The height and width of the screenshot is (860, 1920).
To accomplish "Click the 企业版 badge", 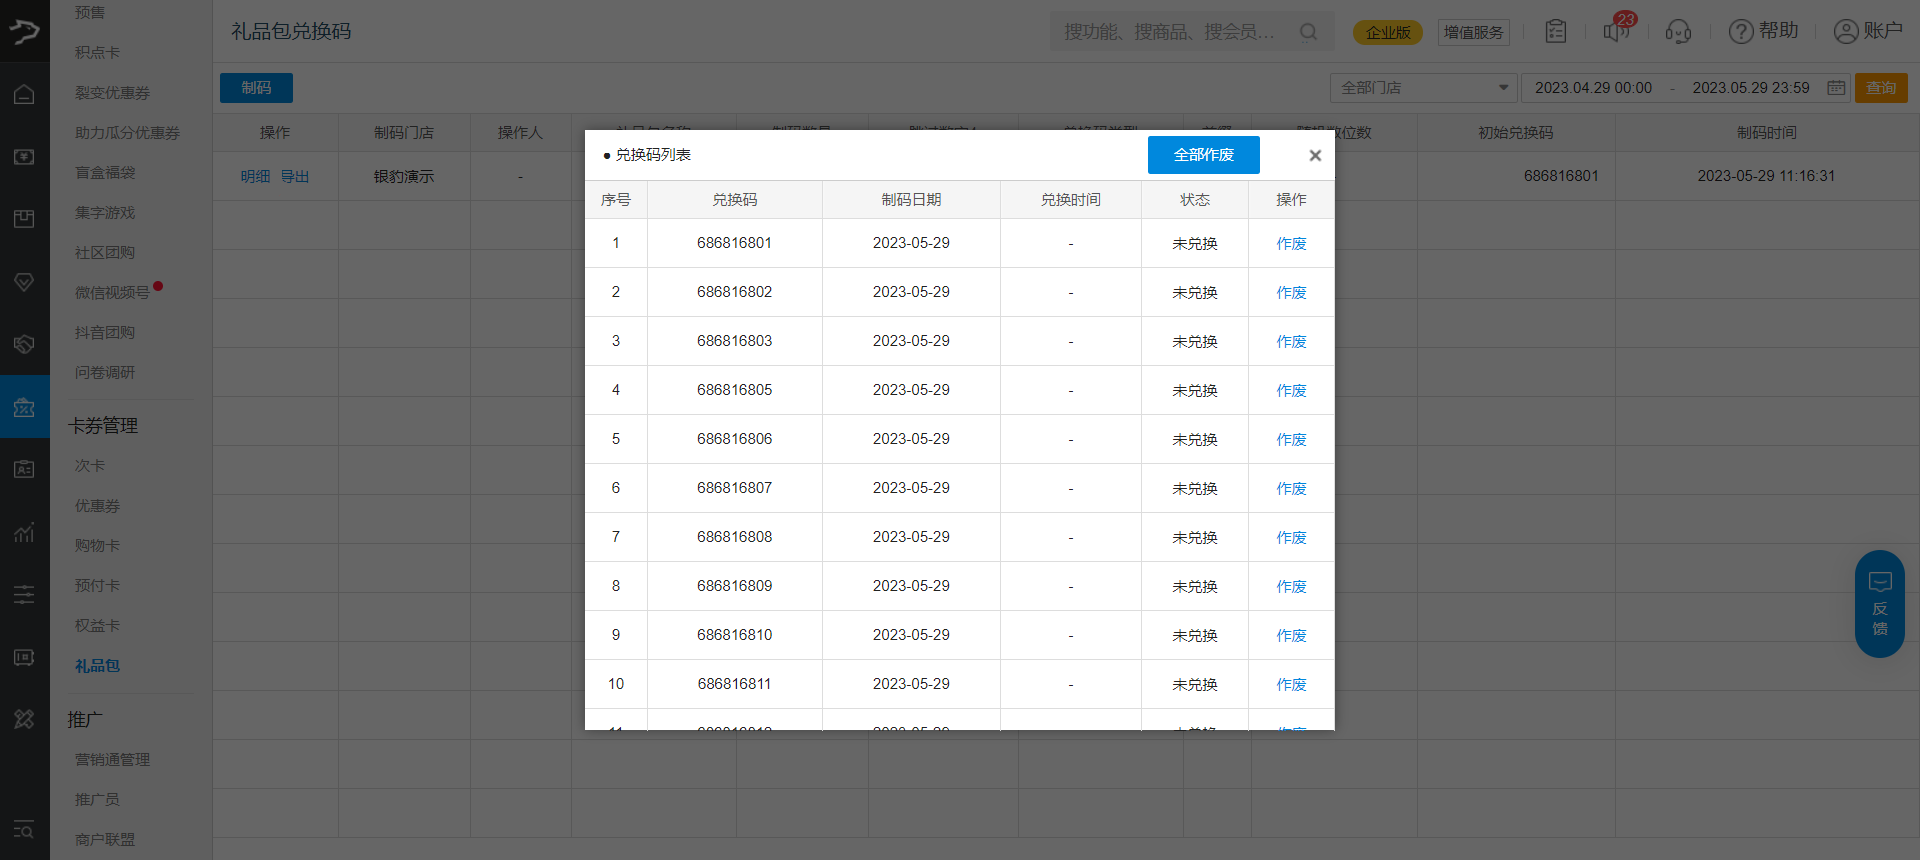I will coord(1388,32).
